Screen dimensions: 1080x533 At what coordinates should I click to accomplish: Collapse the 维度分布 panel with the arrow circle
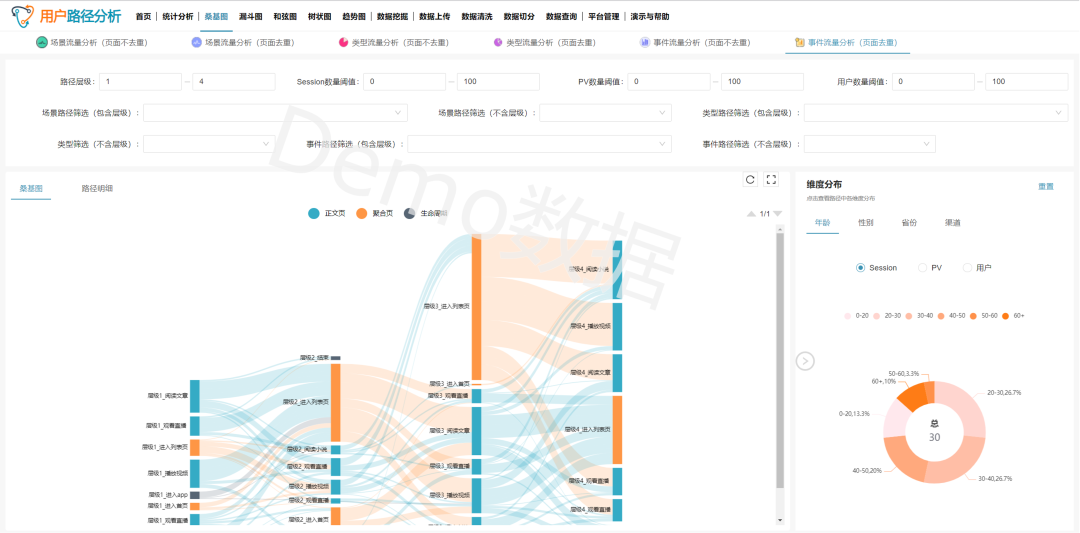click(x=805, y=361)
